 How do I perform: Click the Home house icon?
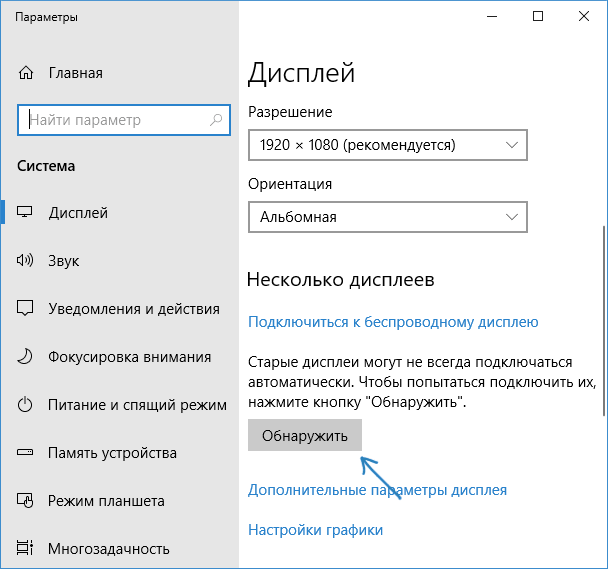(x=26, y=73)
